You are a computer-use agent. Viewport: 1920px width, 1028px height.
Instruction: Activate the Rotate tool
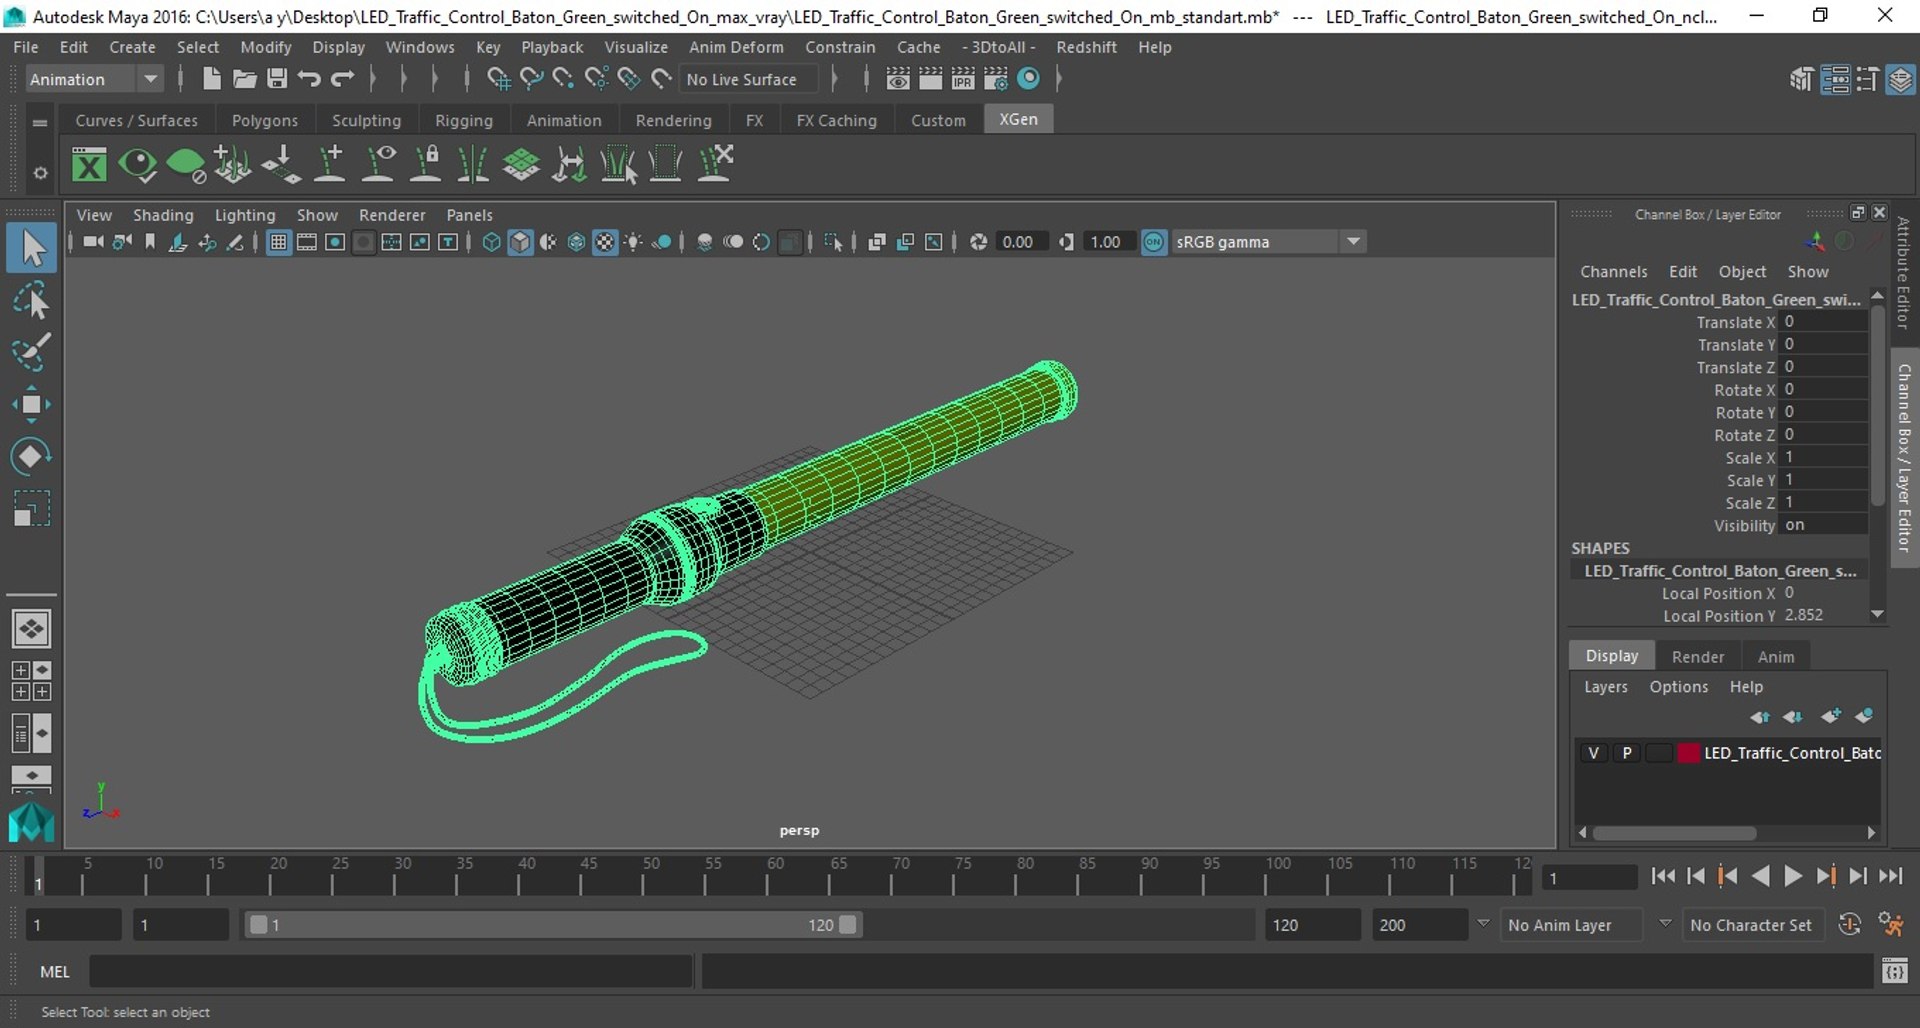click(x=31, y=456)
